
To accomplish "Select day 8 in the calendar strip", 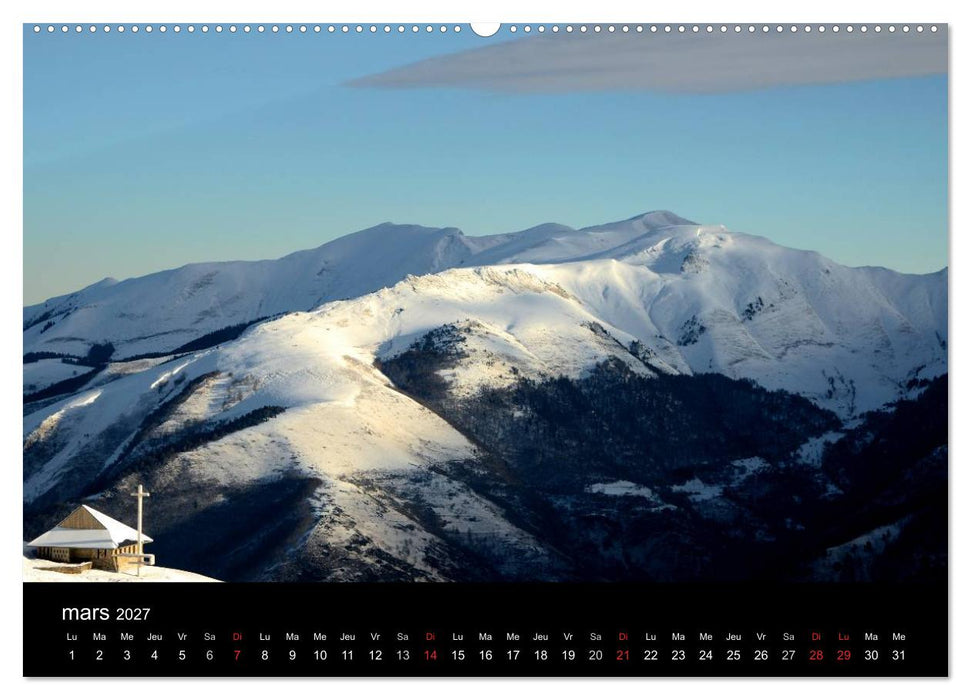I will click(264, 655).
